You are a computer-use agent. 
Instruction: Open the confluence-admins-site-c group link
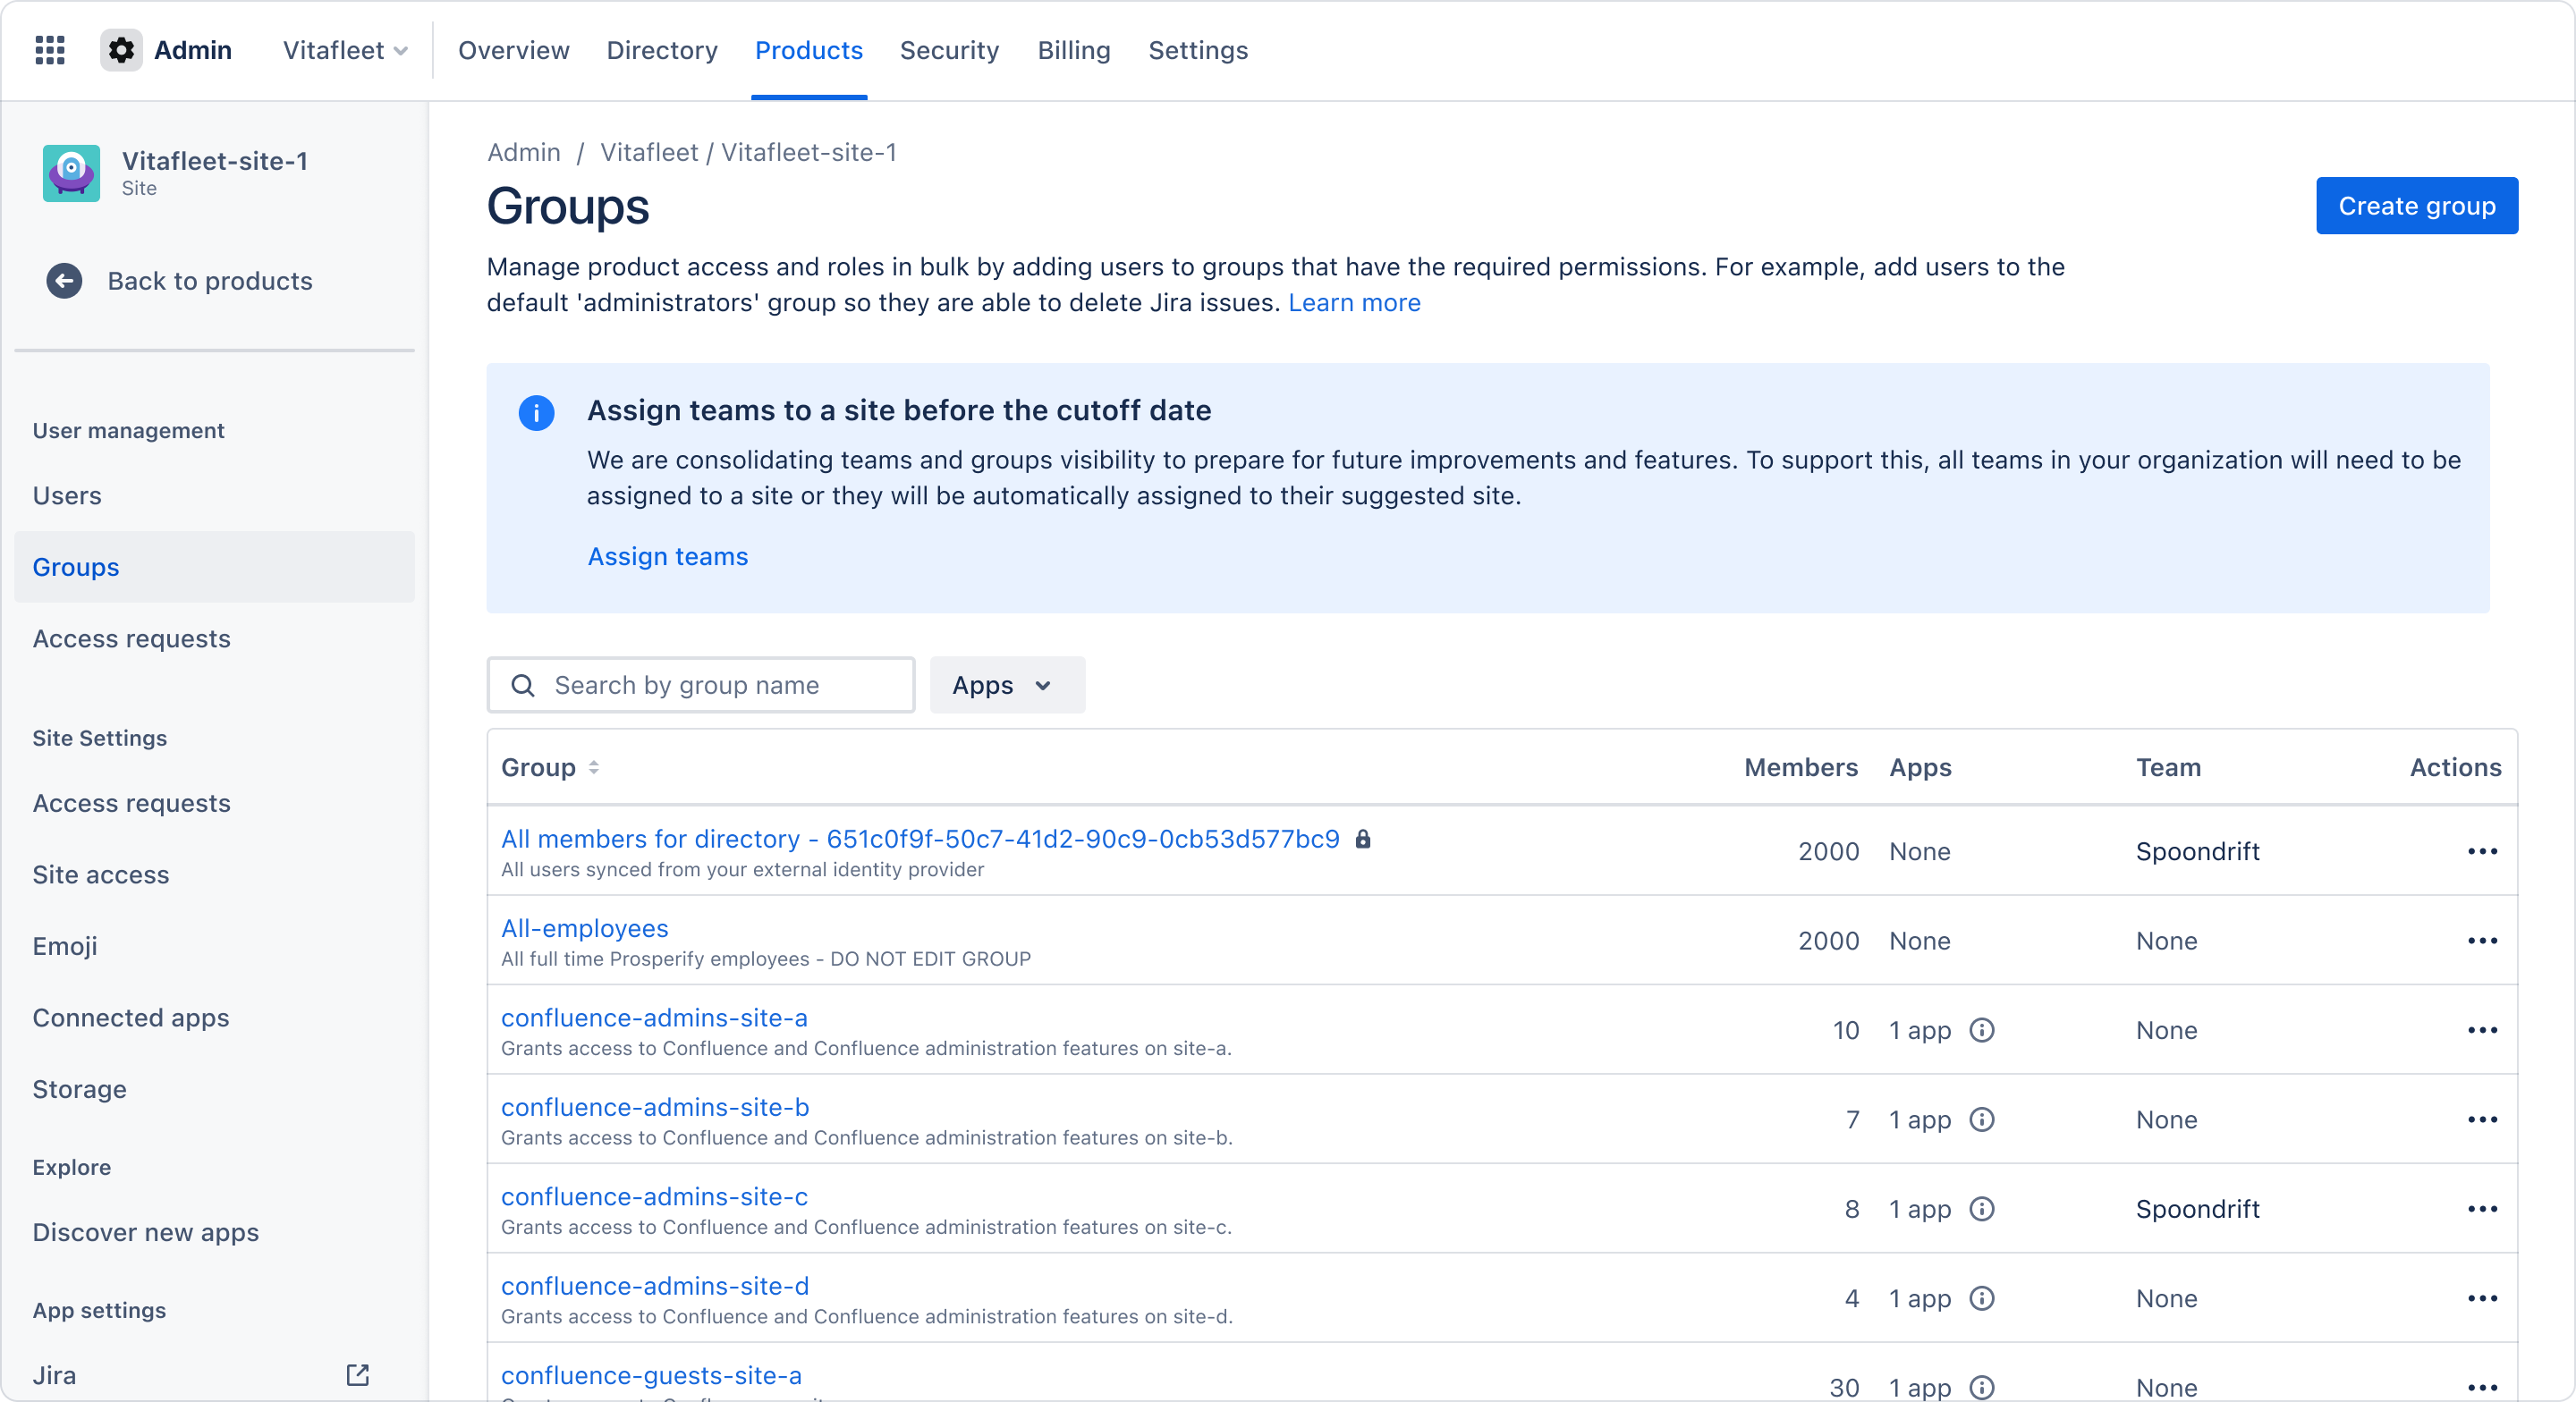tap(654, 1197)
